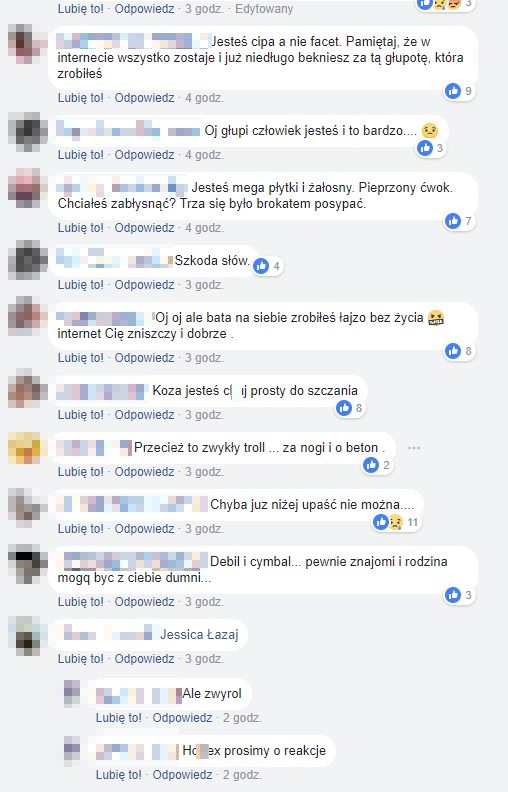This screenshot has height=792, width=508.
Task: Click the avatar beside the 'Przecież to zwykły troll' comment
Action: click(x=25, y=449)
